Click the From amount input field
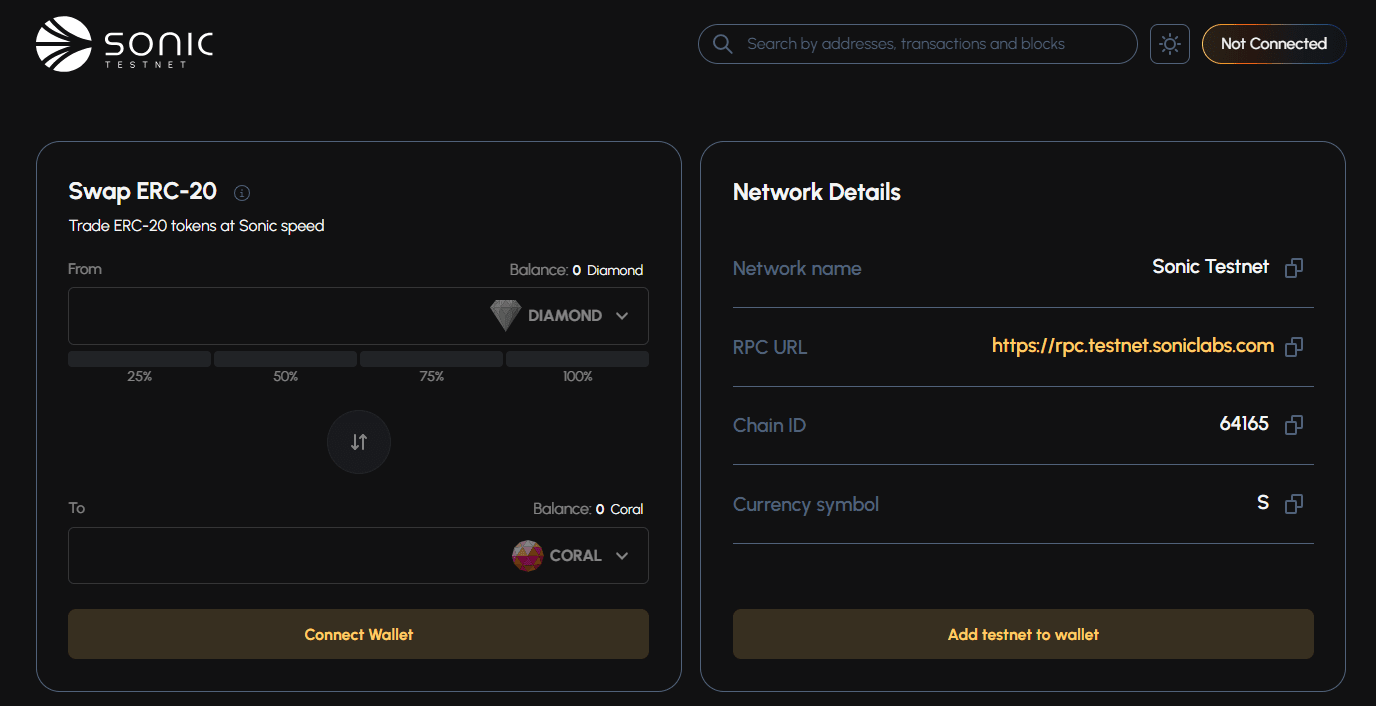Image resolution: width=1376 pixels, height=706 pixels. (270, 316)
